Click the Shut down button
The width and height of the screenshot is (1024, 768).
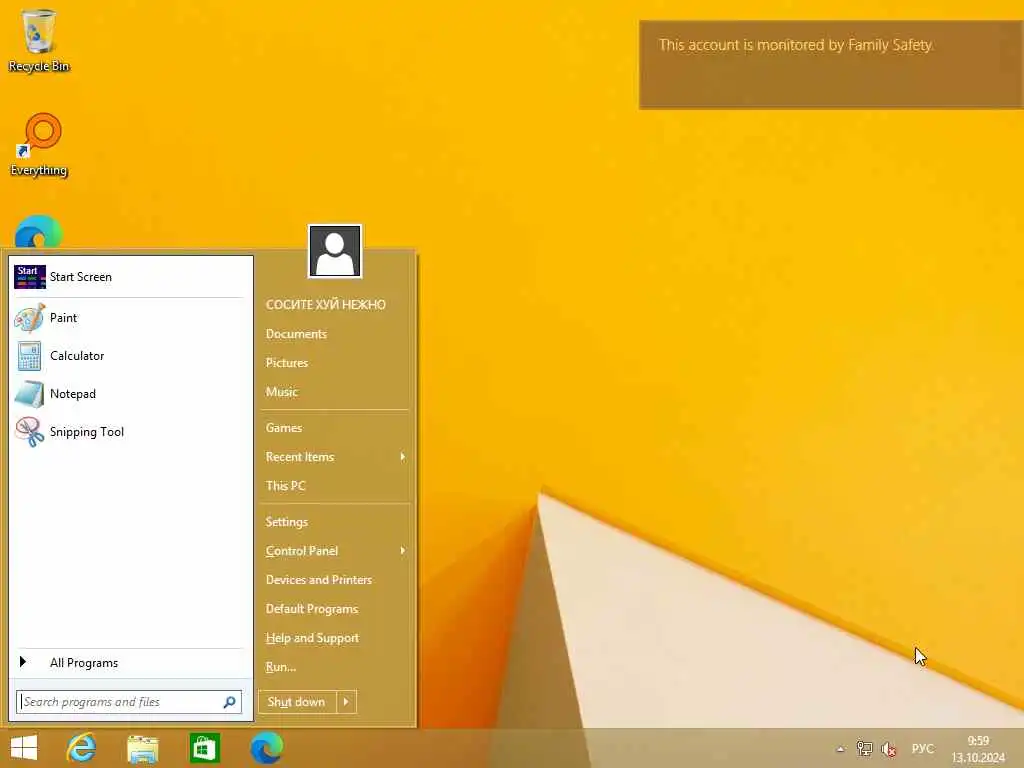pyautogui.click(x=297, y=702)
